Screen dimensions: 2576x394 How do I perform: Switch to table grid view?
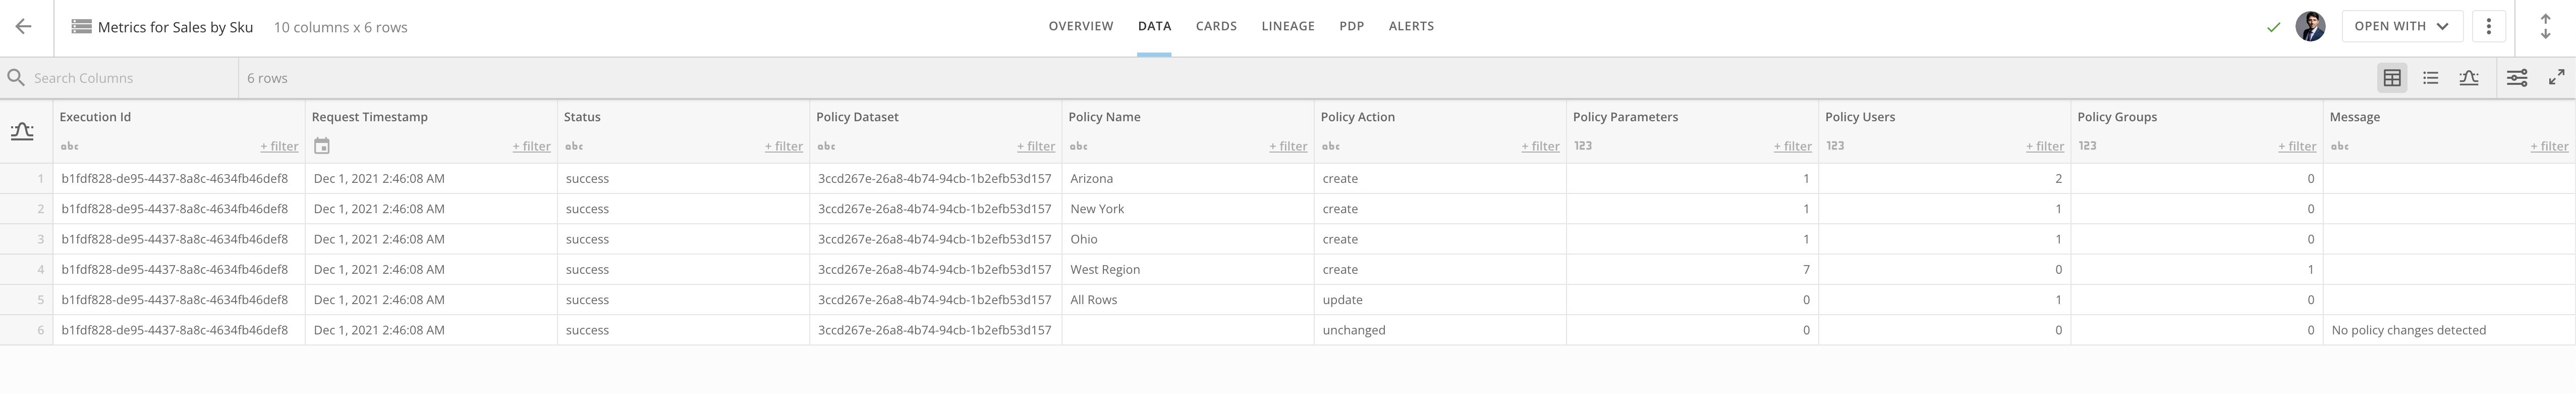[x=2391, y=78]
